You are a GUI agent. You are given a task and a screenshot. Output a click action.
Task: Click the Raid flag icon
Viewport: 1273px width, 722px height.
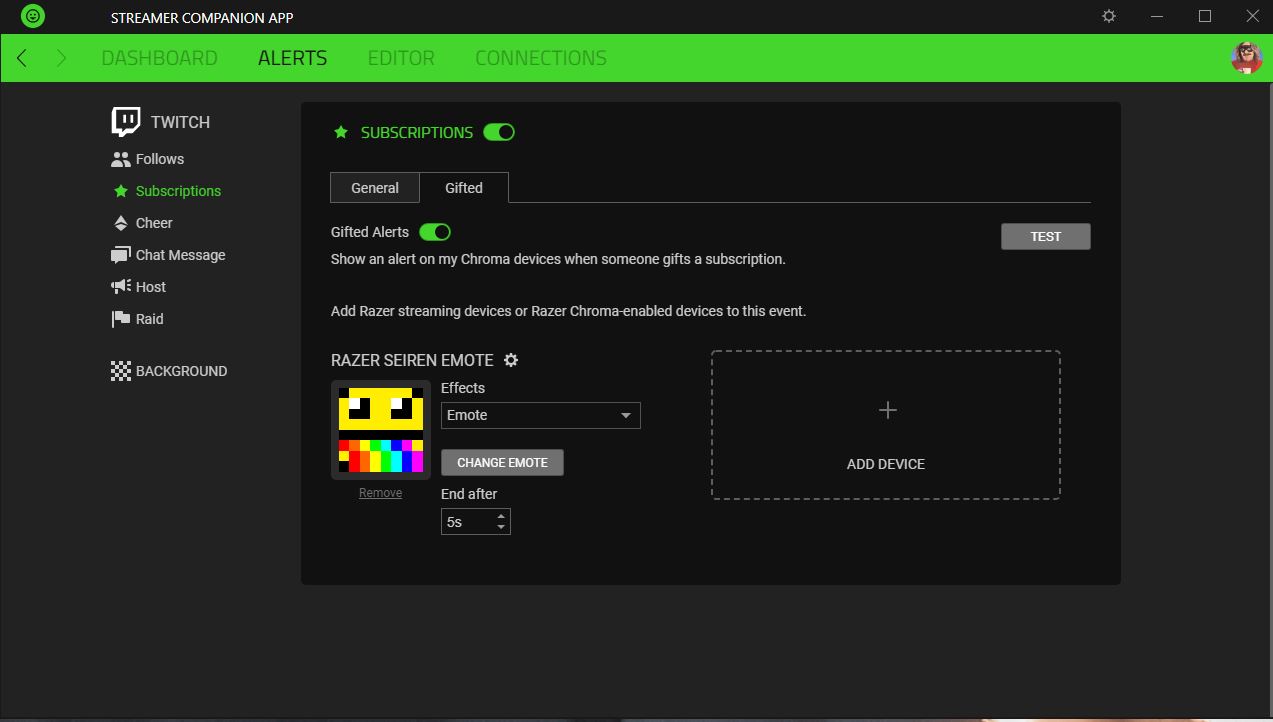pos(121,319)
